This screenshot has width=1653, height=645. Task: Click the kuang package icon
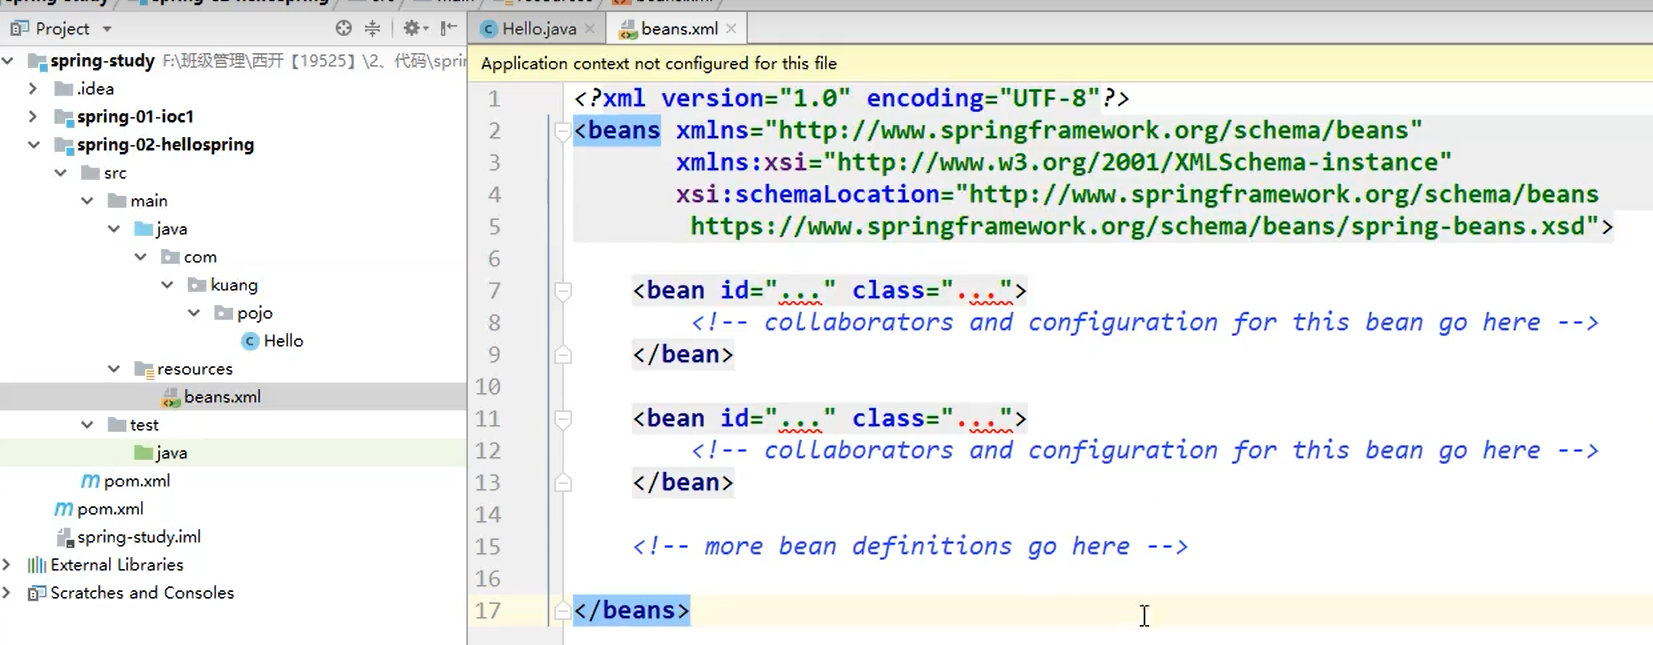197,285
